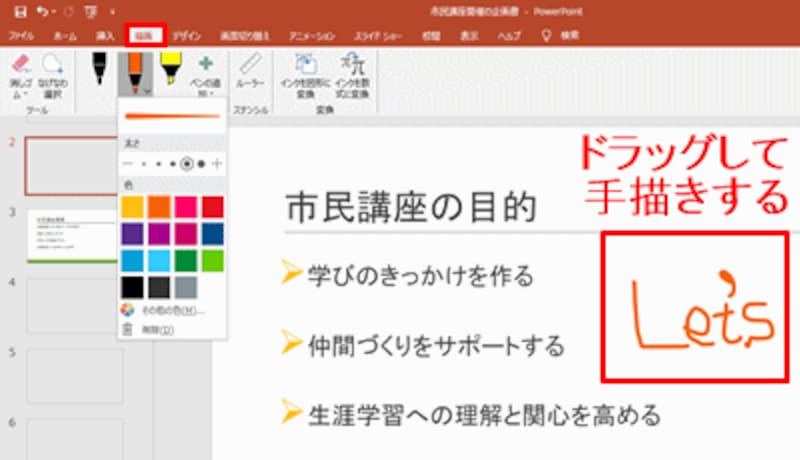The image size is (800, 460).
Task: Click the Delete (削除) pen option
Action: (172, 329)
